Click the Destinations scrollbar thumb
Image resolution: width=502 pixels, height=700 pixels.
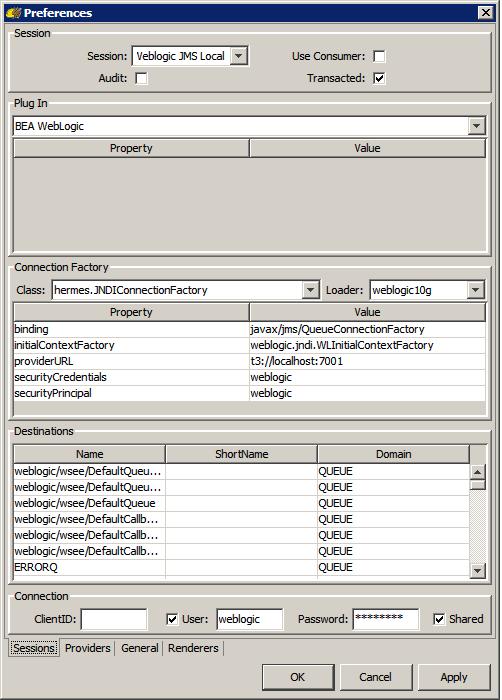[x=478, y=485]
